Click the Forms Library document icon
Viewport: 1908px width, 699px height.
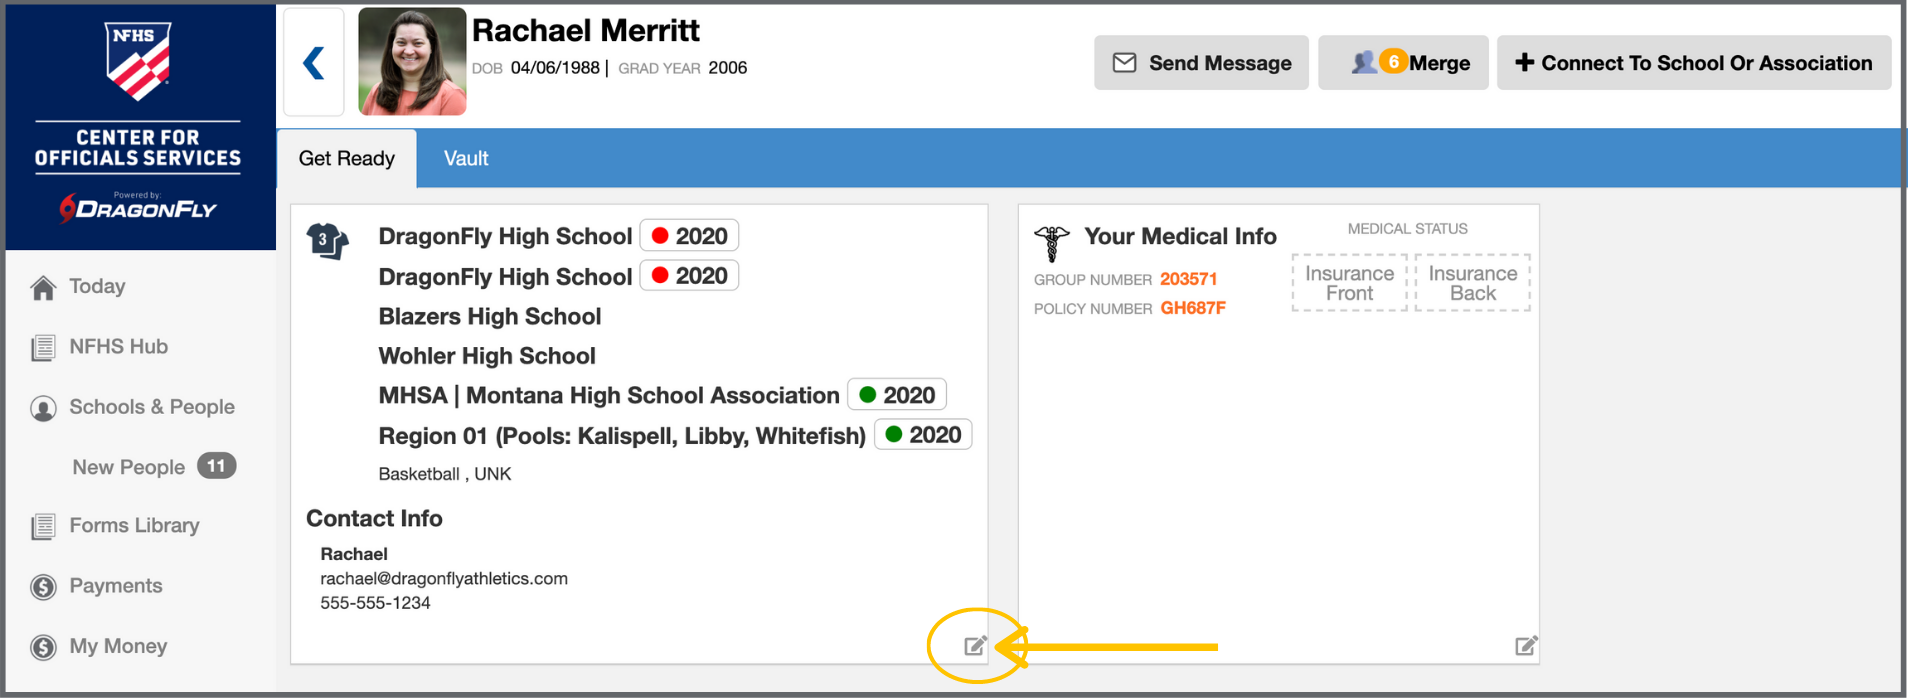43,527
